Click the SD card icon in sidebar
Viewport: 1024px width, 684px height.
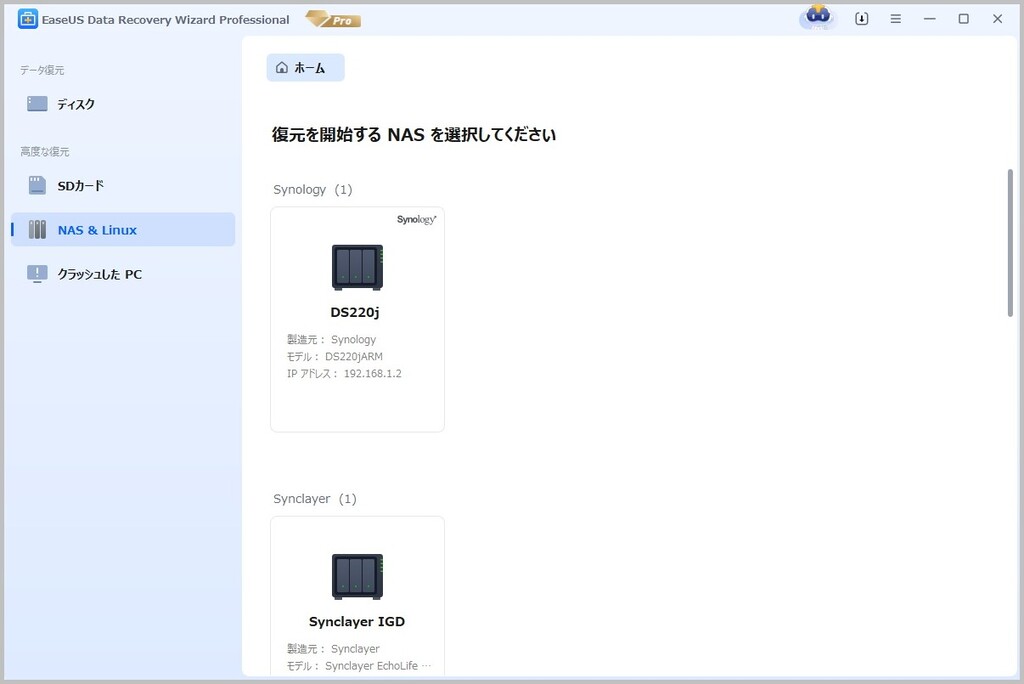[x=37, y=186]
